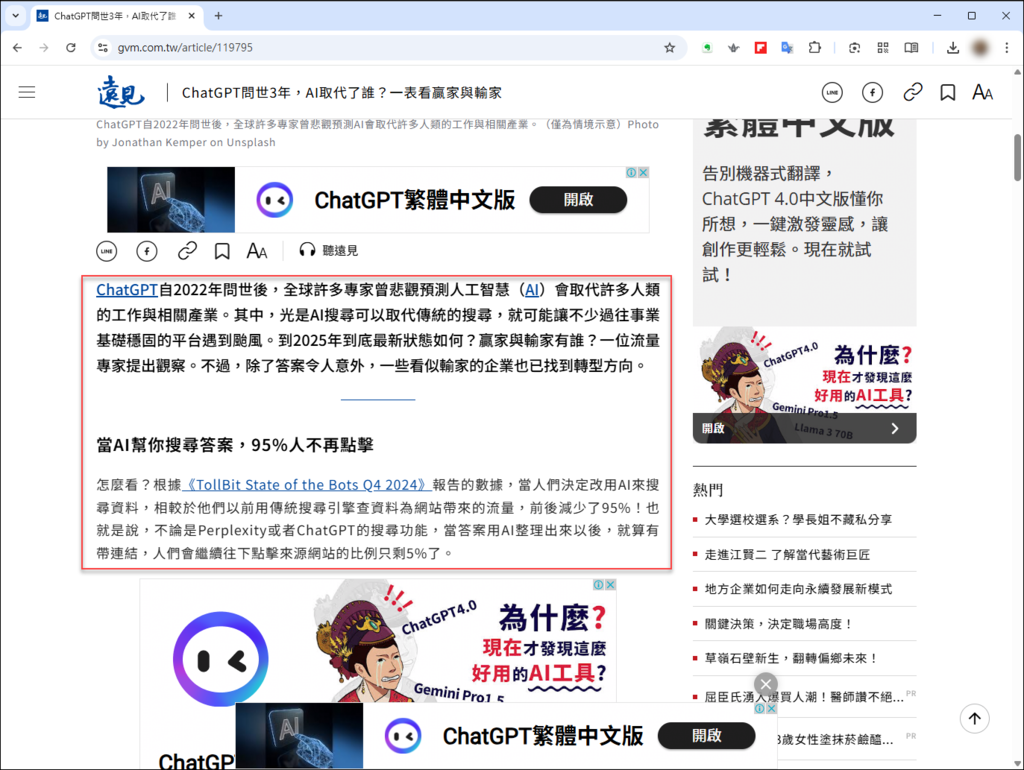Share on Facebook icon below the banner ad
1024x770 pixels.
(147, 251)
